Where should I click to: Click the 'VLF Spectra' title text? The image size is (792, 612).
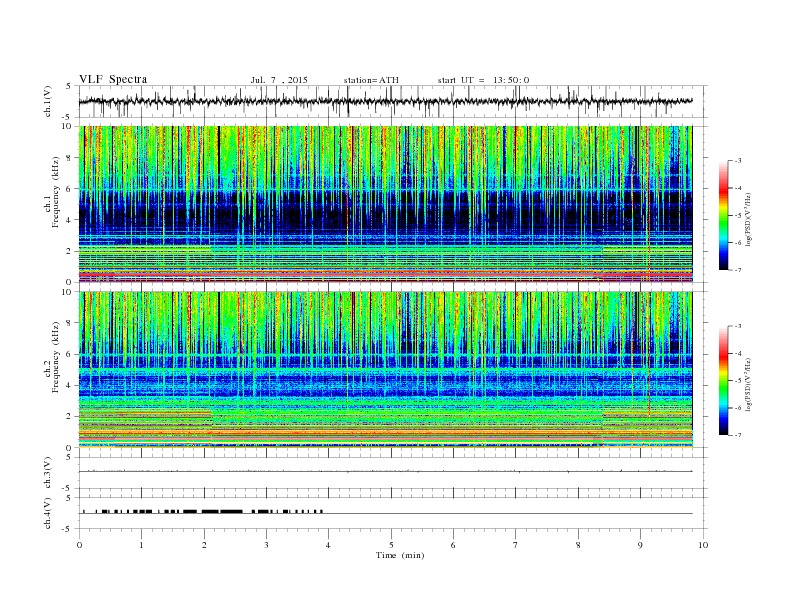(113, 79)
